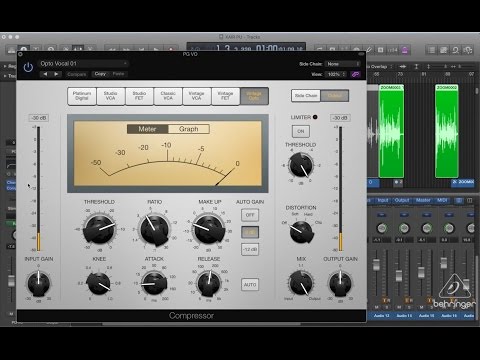
Task: Open the View 100% size dropdown
Action: pos(336,74)
